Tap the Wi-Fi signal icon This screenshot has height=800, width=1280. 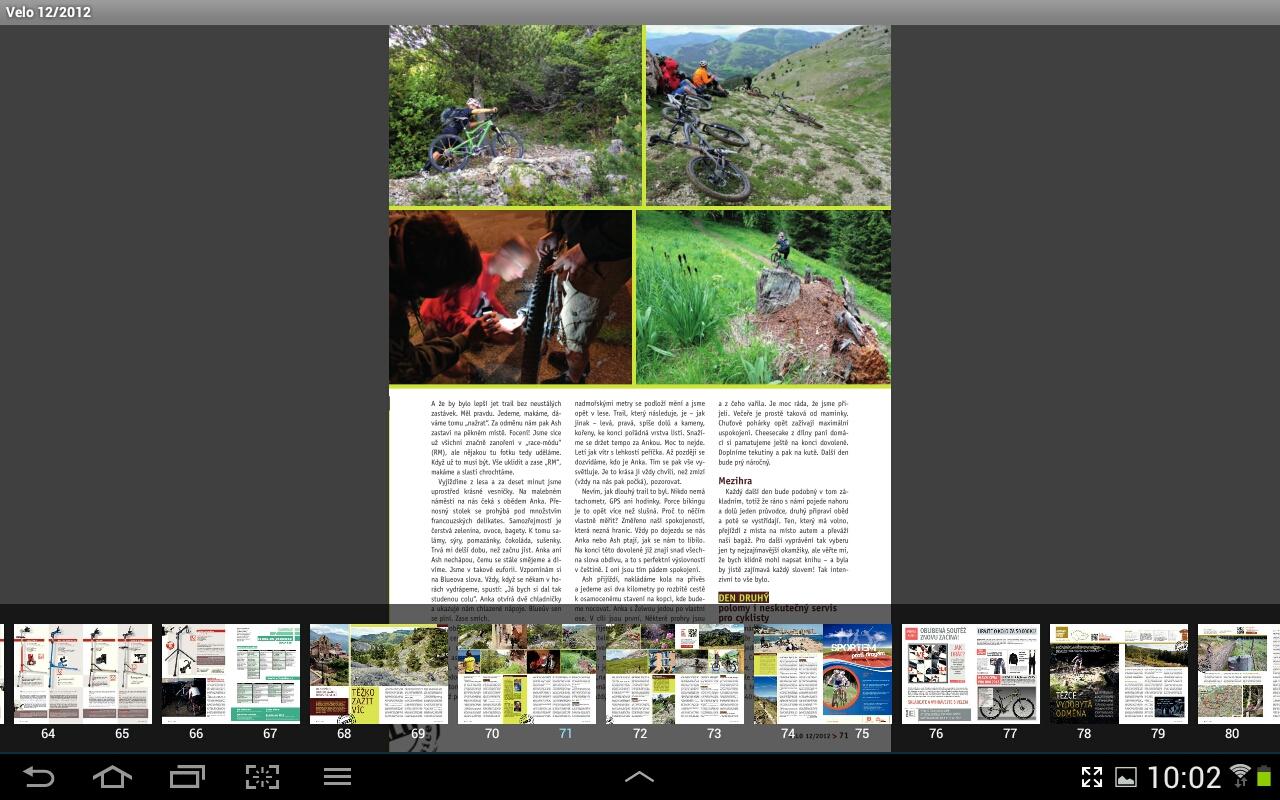click(1241, 775)
